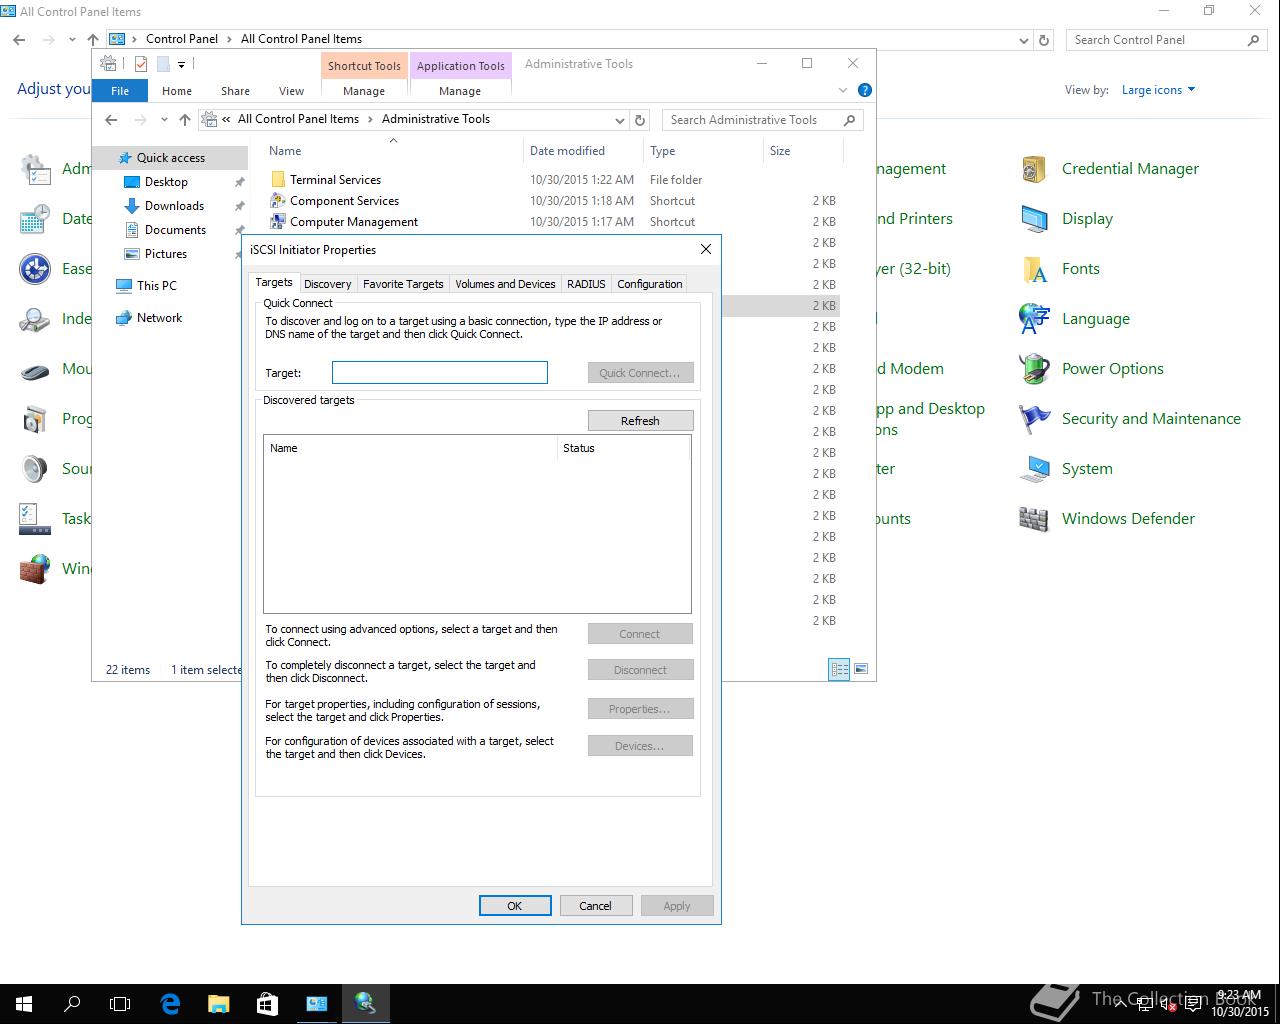Open the System icon

[x=1034, y=469]
